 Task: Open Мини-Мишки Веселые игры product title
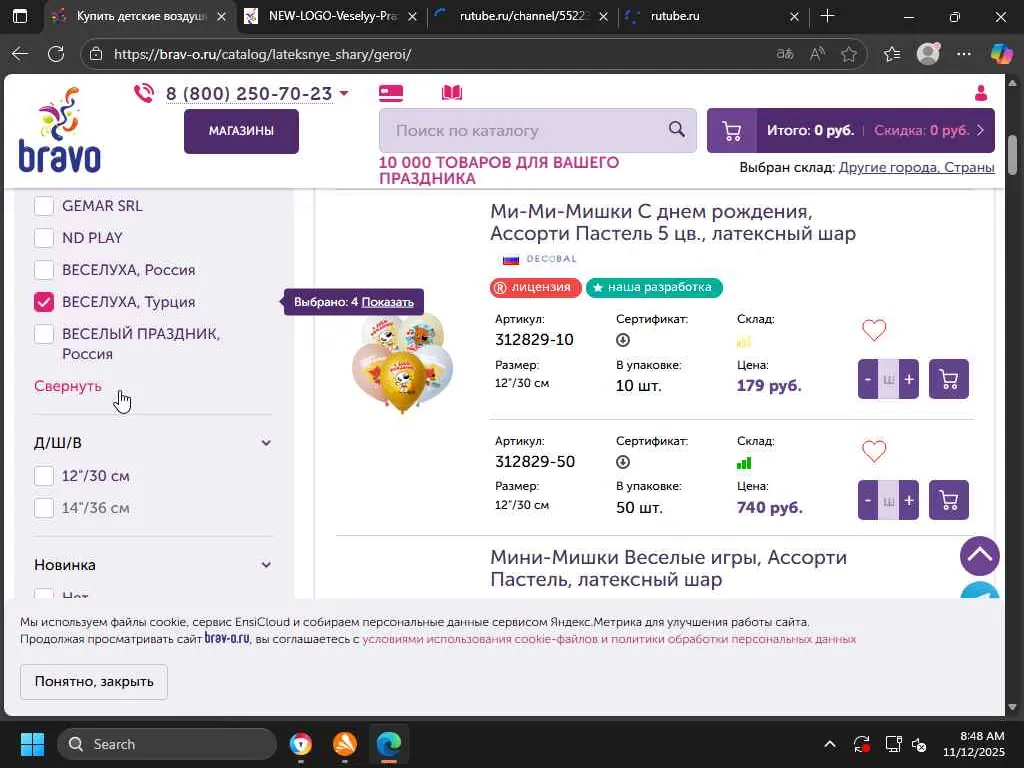[x=668, y=568]
